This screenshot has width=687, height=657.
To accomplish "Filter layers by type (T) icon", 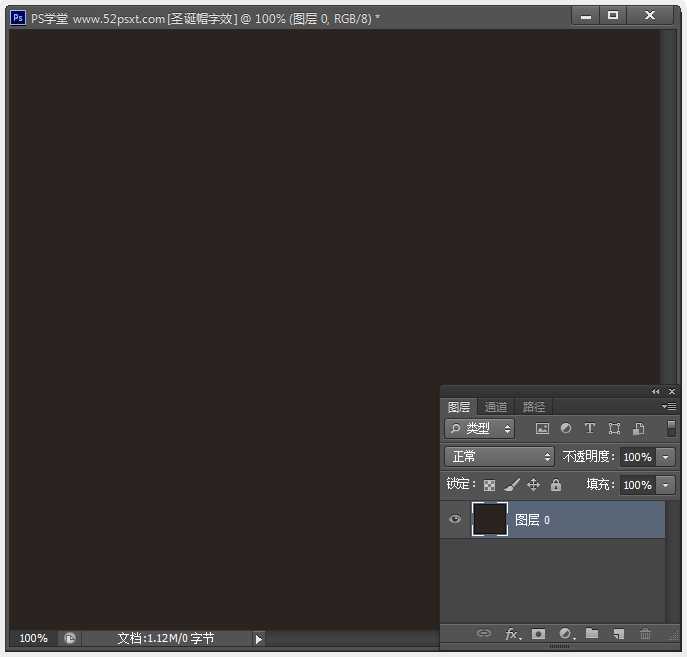I will 590,428.
